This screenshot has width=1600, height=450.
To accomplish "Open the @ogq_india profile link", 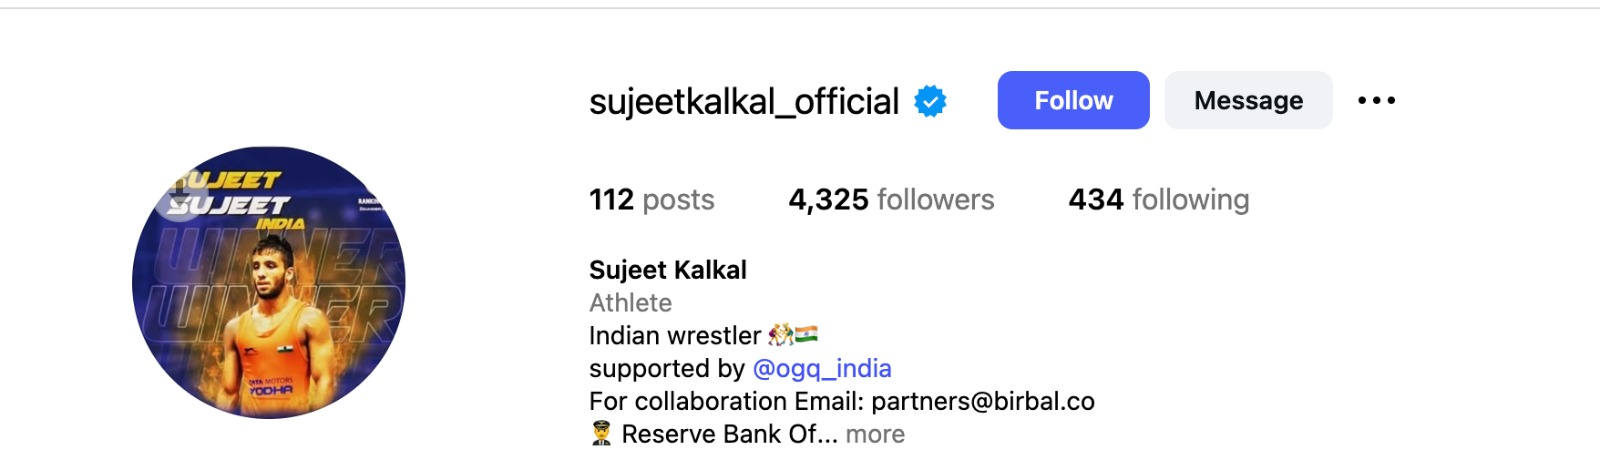I will [x=822, y=368].
